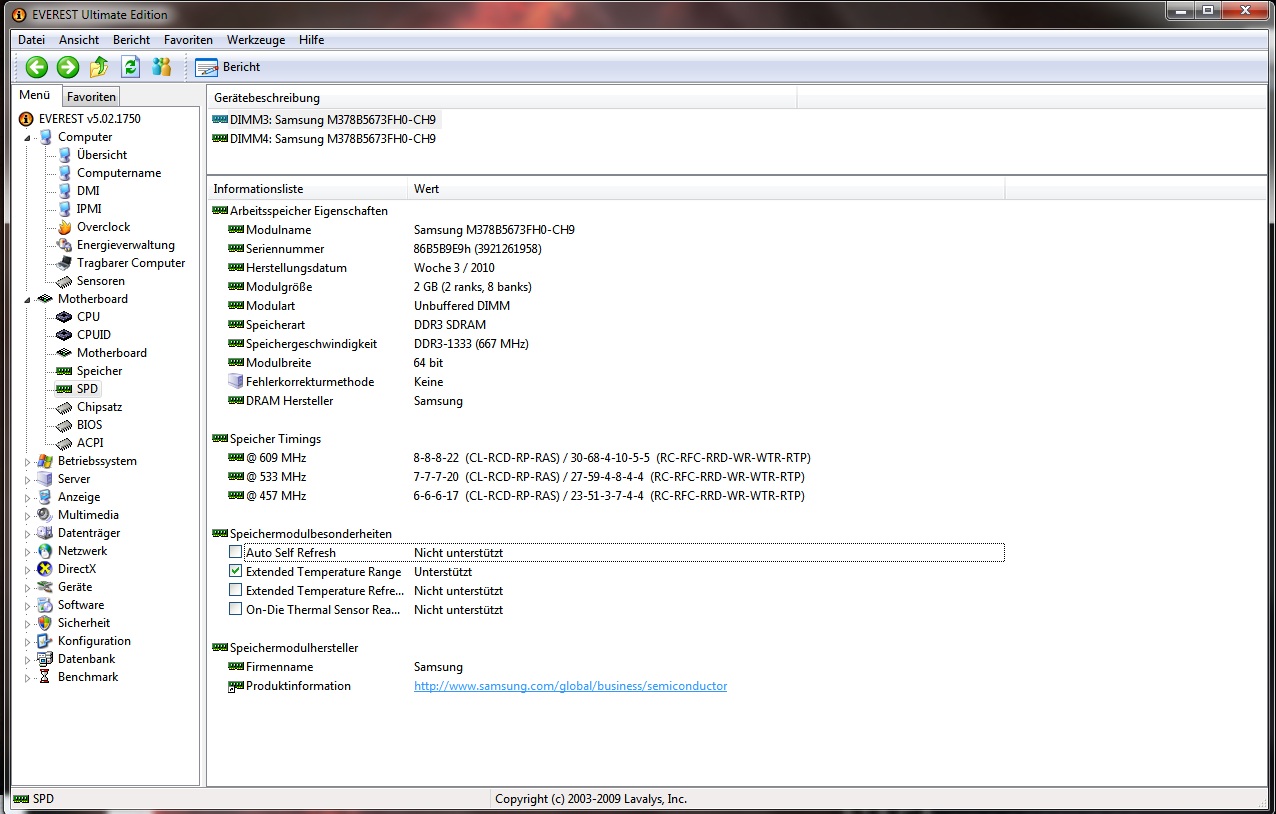Screen dimensions: 1276x814
Task: Open Motherboard sub-entry under Motherboard
Action: click(x=112, y=353)
